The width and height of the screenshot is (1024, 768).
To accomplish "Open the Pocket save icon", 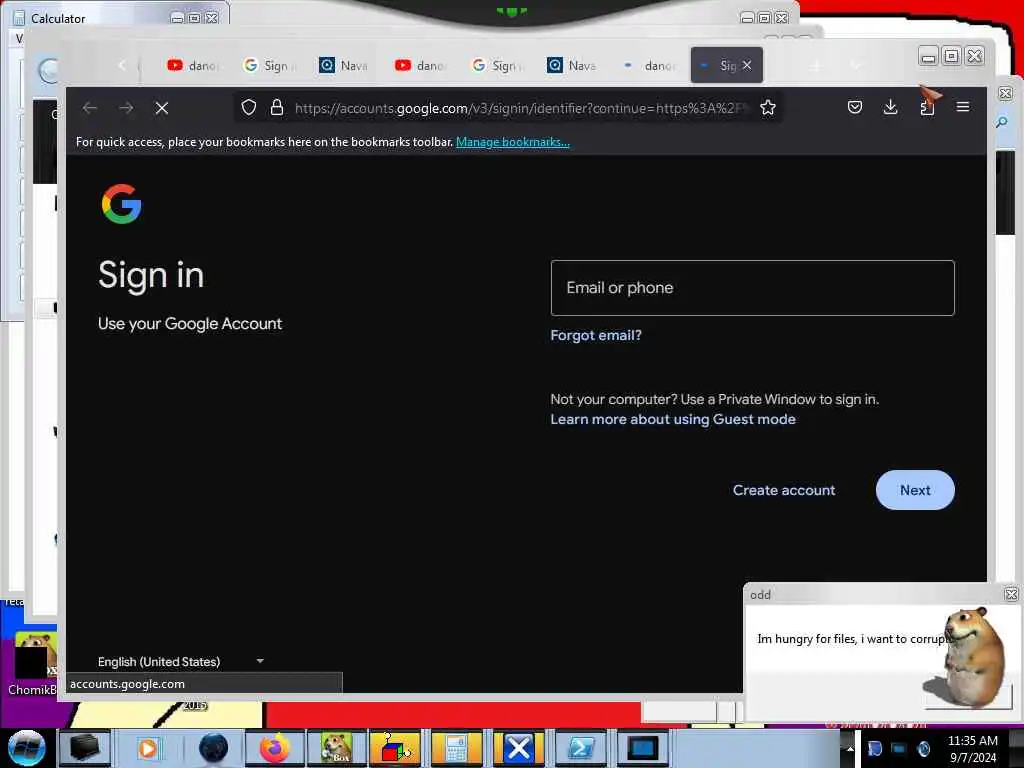I will point(855,107).
